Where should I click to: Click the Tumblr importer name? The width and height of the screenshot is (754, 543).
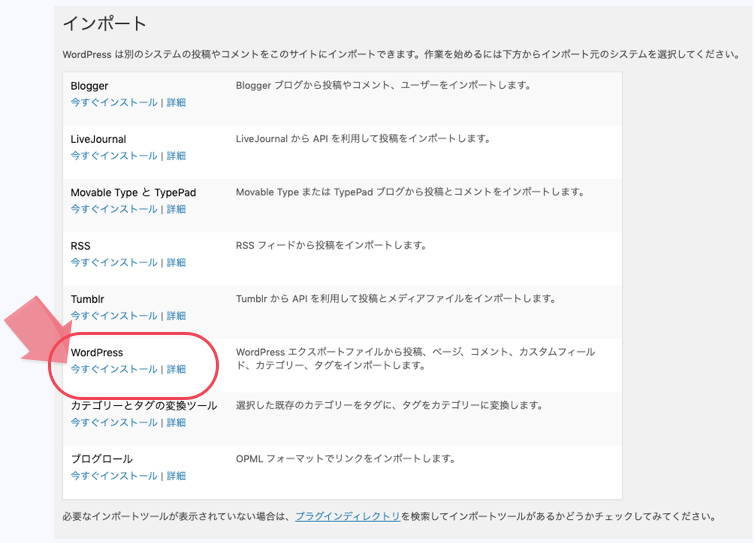88,300
